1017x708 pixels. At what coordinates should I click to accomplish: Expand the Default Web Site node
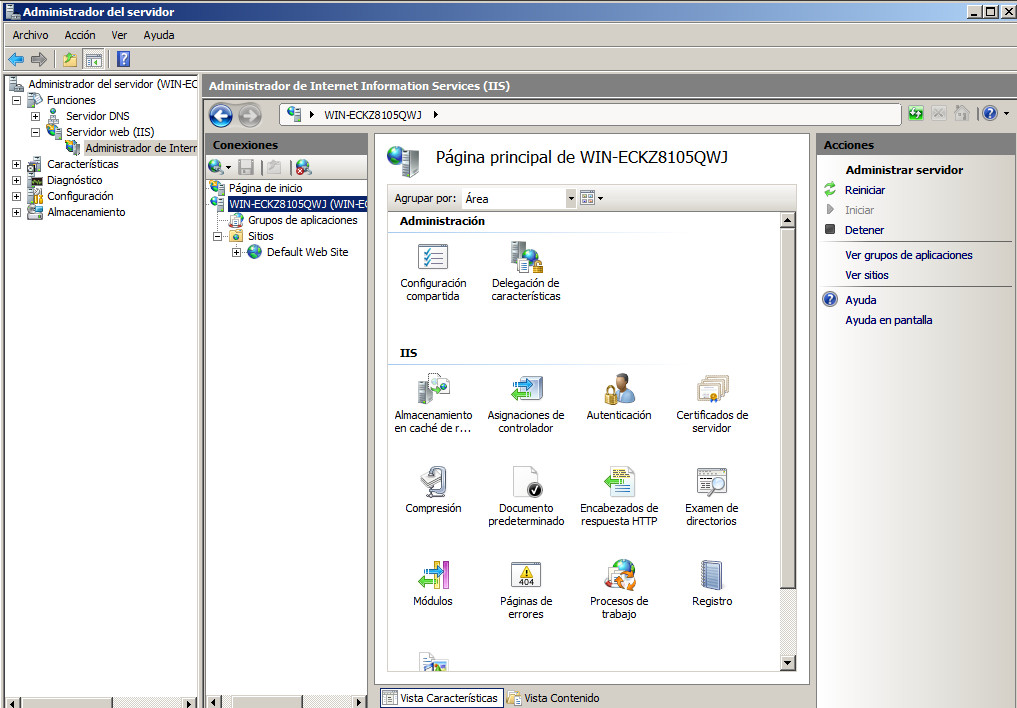click(x=237, y=252)
